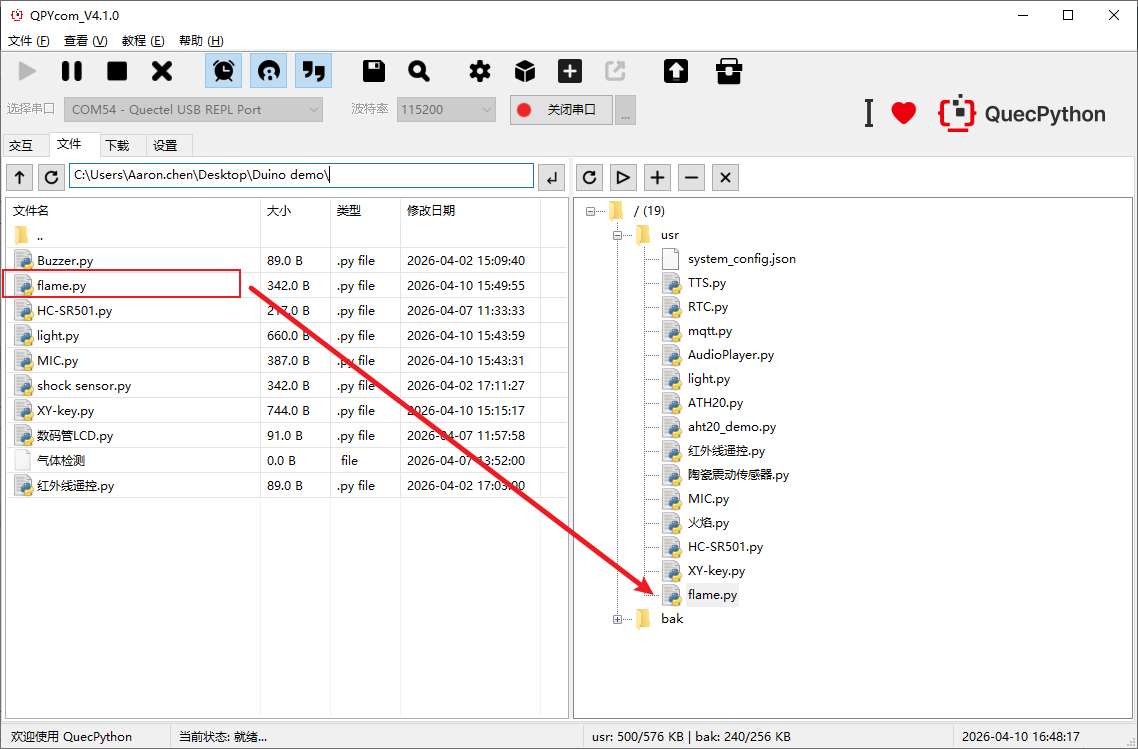Toggle the alarm clock timestamp button

coord(224,71)
